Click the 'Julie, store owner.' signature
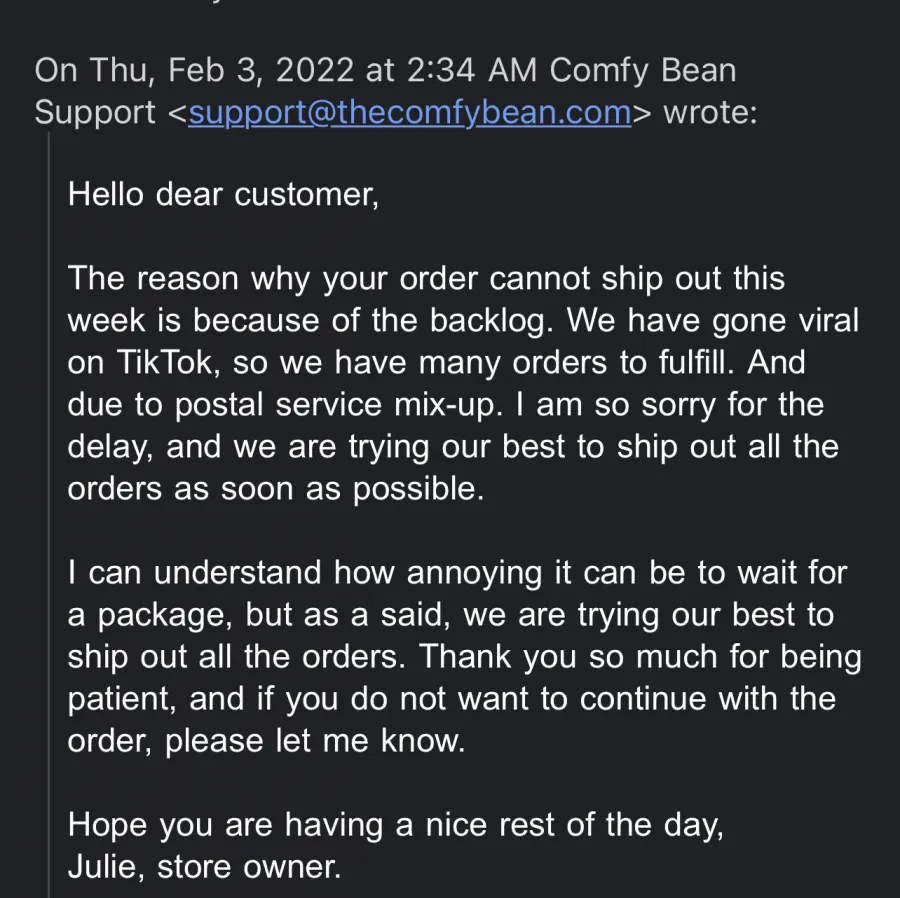The width and height of the screenshot is (900, 898). click(204, 866)
